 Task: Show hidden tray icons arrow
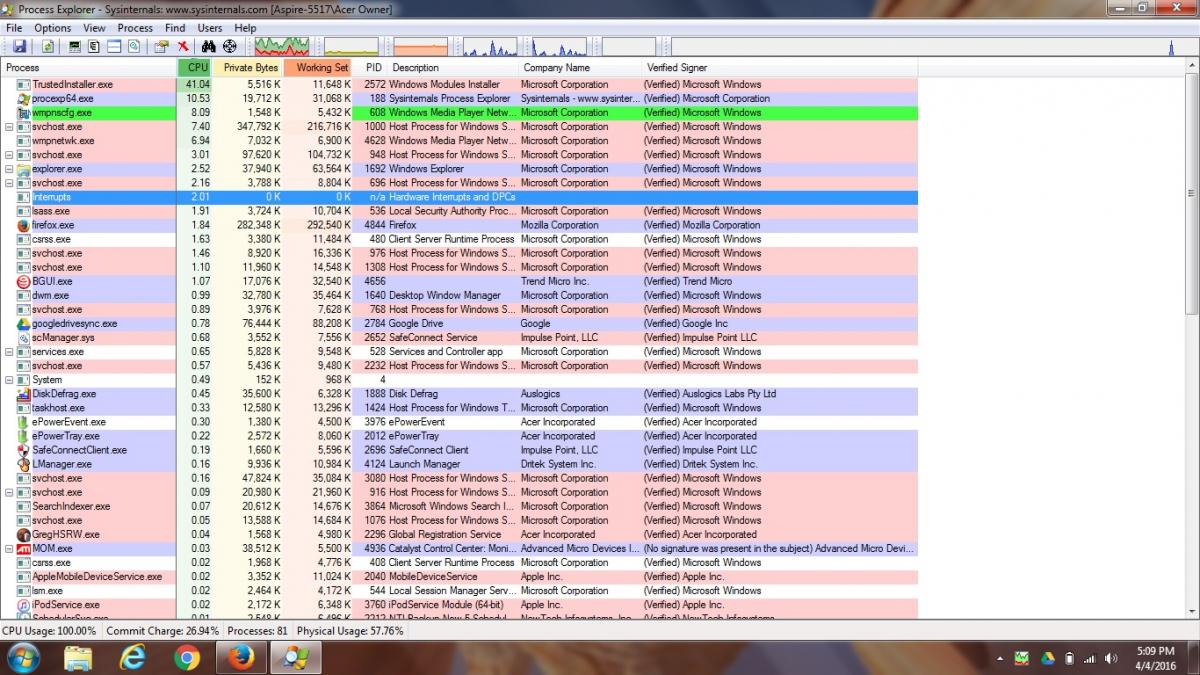(x=1002, y=658)
